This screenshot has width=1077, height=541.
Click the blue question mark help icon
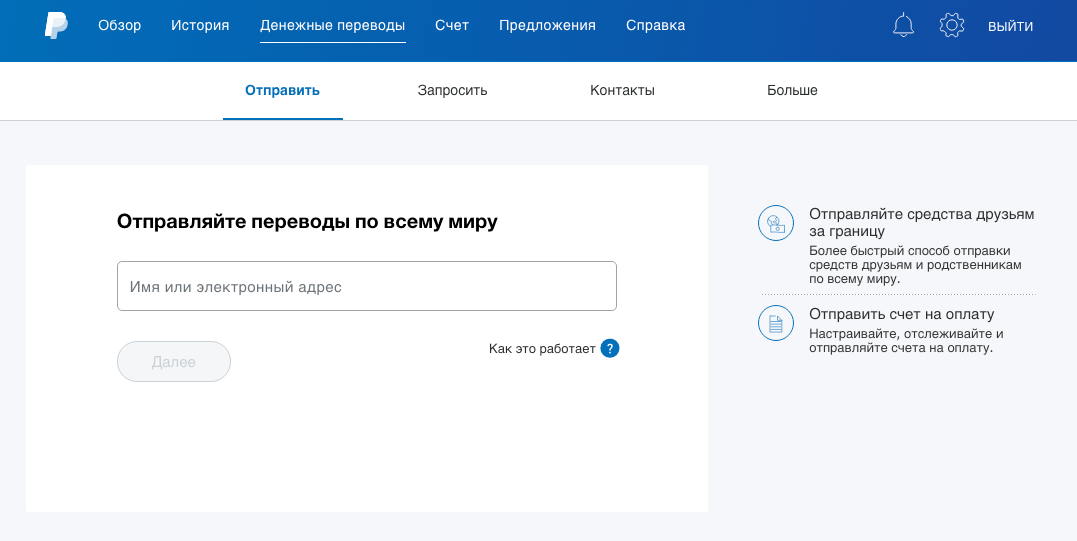pyautogui.click(x=610, y=349)
